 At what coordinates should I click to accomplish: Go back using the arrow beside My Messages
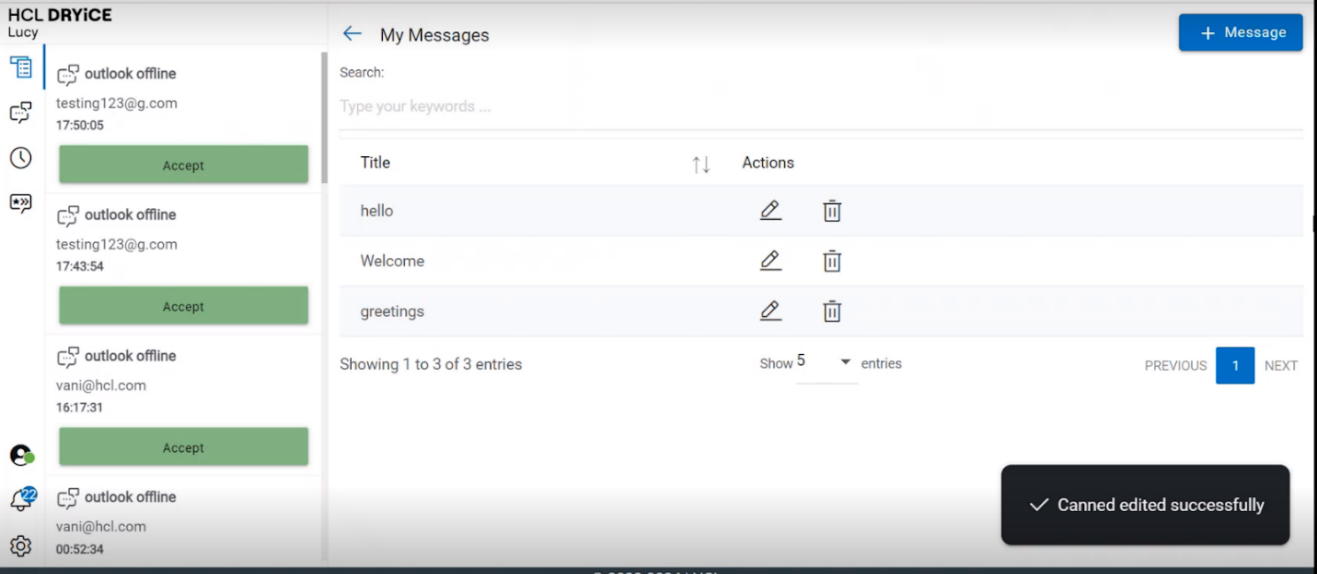click(352, 34)
